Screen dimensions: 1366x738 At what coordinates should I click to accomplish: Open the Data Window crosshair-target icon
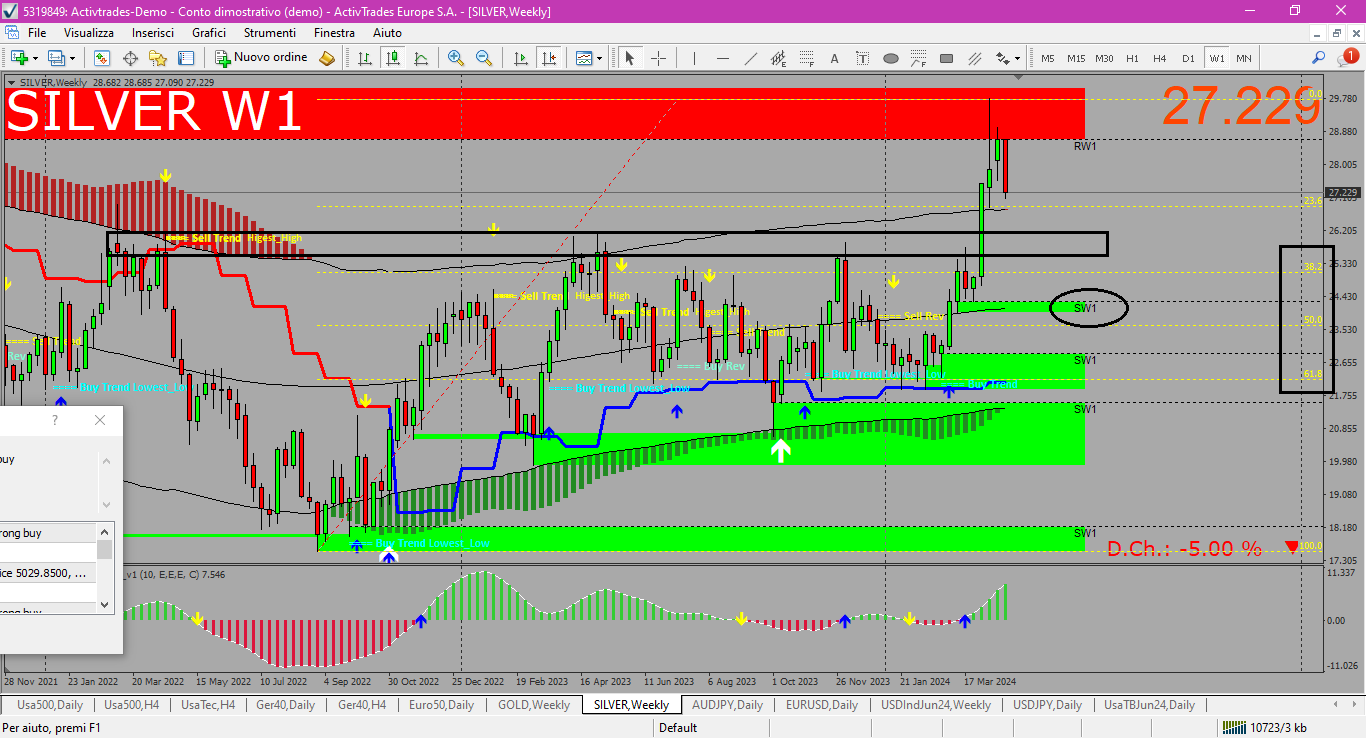tap(130, 58)
